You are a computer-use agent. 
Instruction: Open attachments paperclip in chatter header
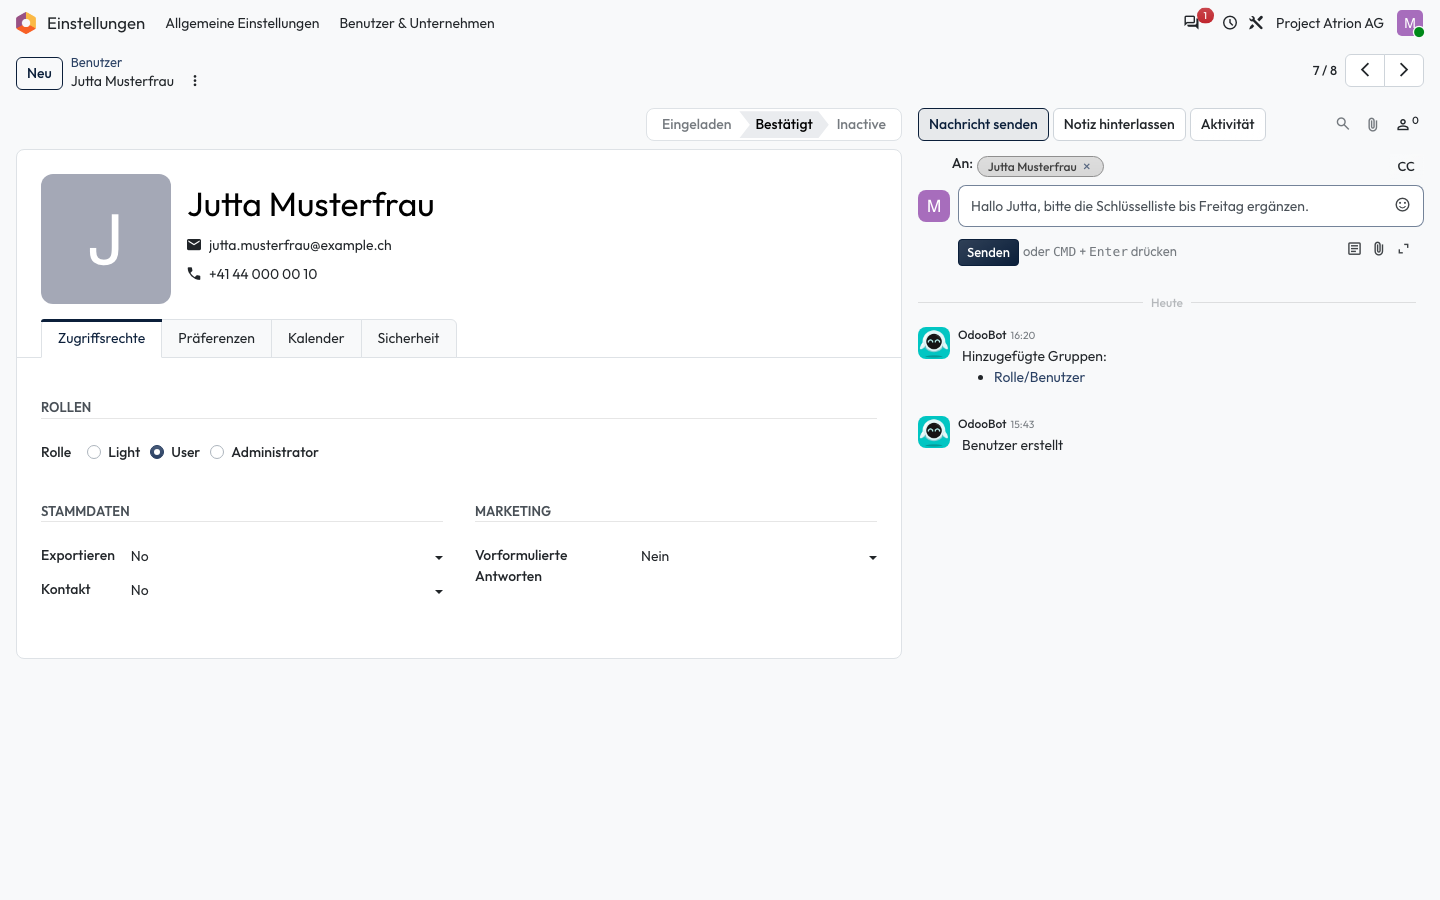(1373, 124)
